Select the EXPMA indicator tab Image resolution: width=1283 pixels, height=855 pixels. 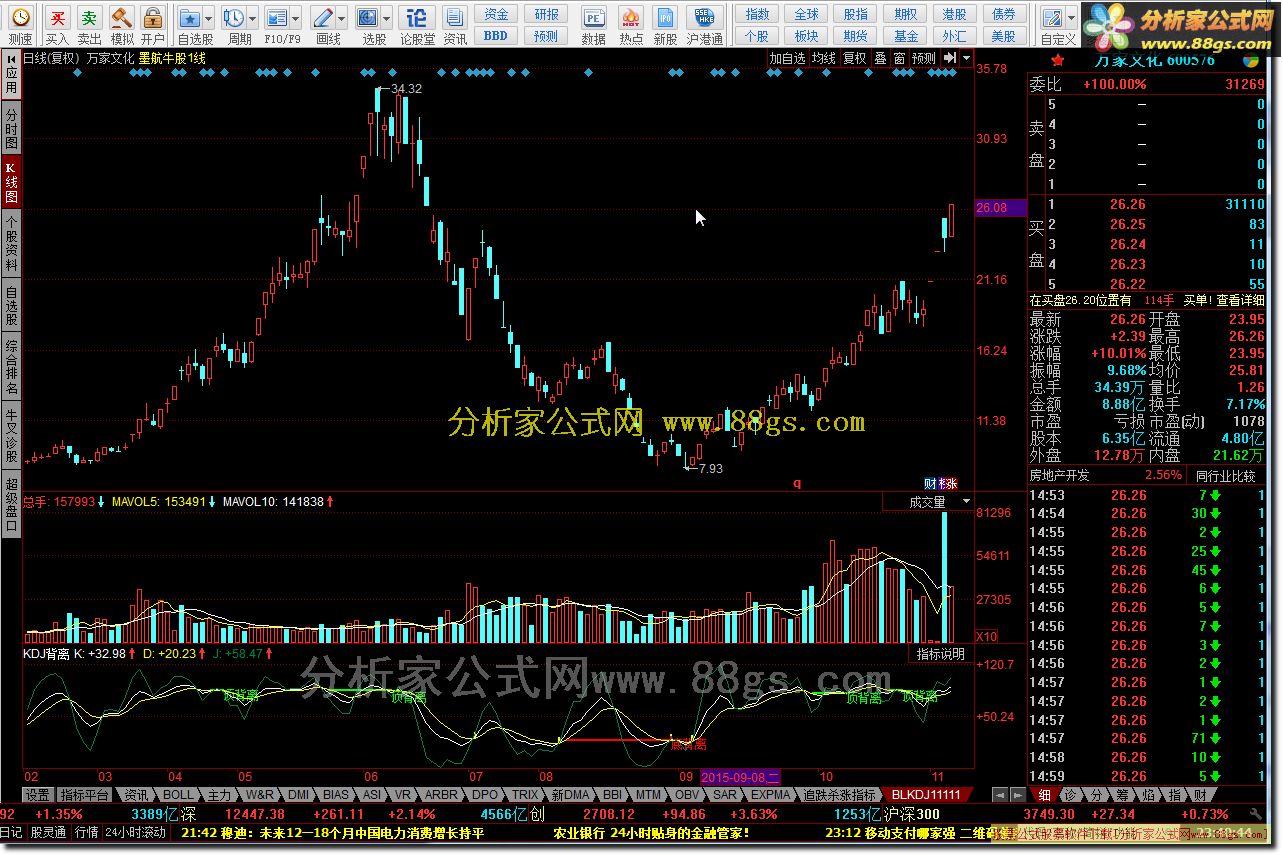click(771, 795)
